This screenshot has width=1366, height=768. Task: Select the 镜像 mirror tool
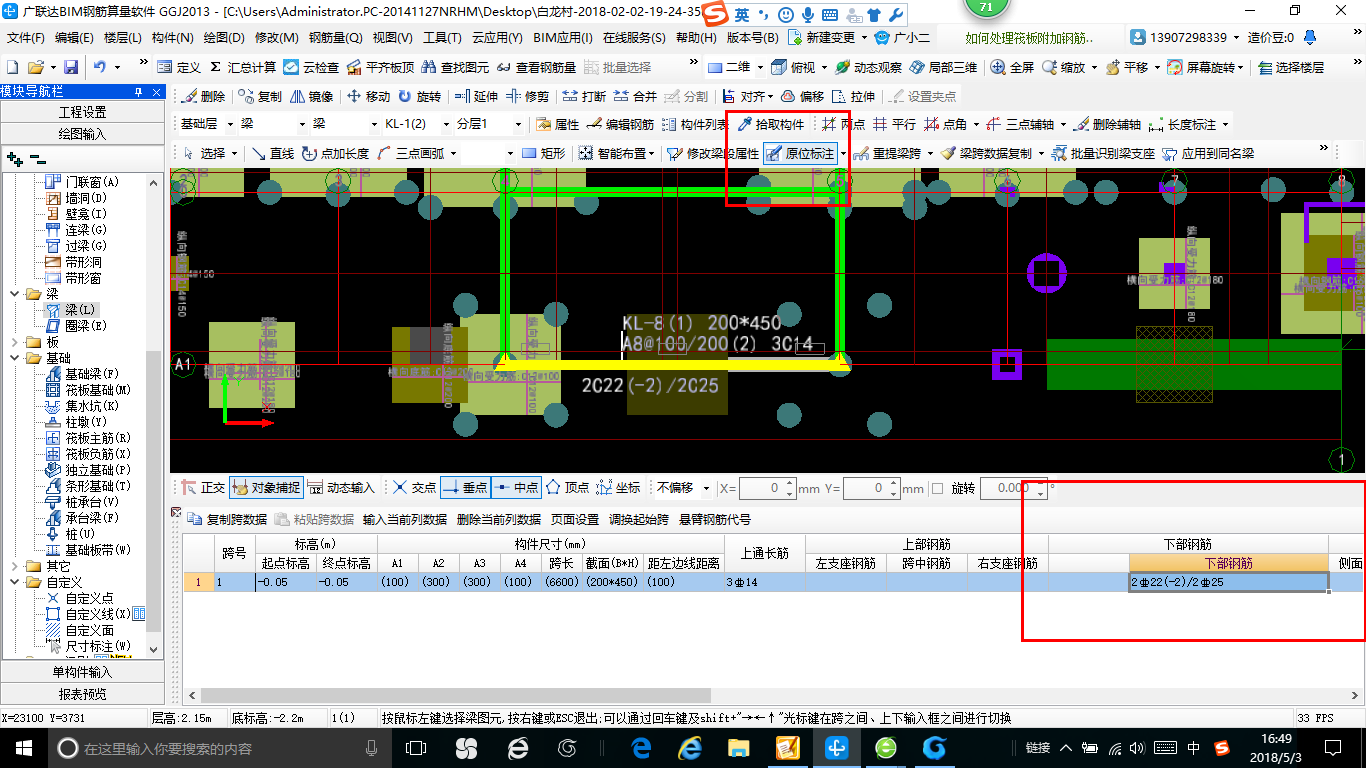(x=311, y=97)
